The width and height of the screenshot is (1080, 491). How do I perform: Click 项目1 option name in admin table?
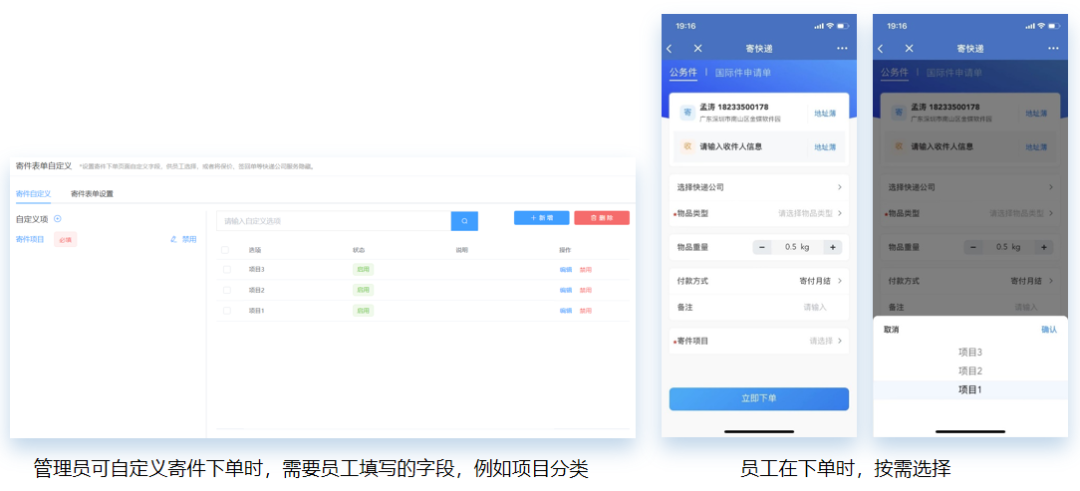[256, 311]
